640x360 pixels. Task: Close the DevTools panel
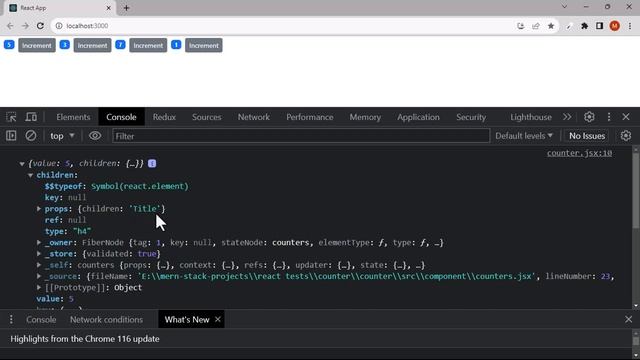coord(626,117)
